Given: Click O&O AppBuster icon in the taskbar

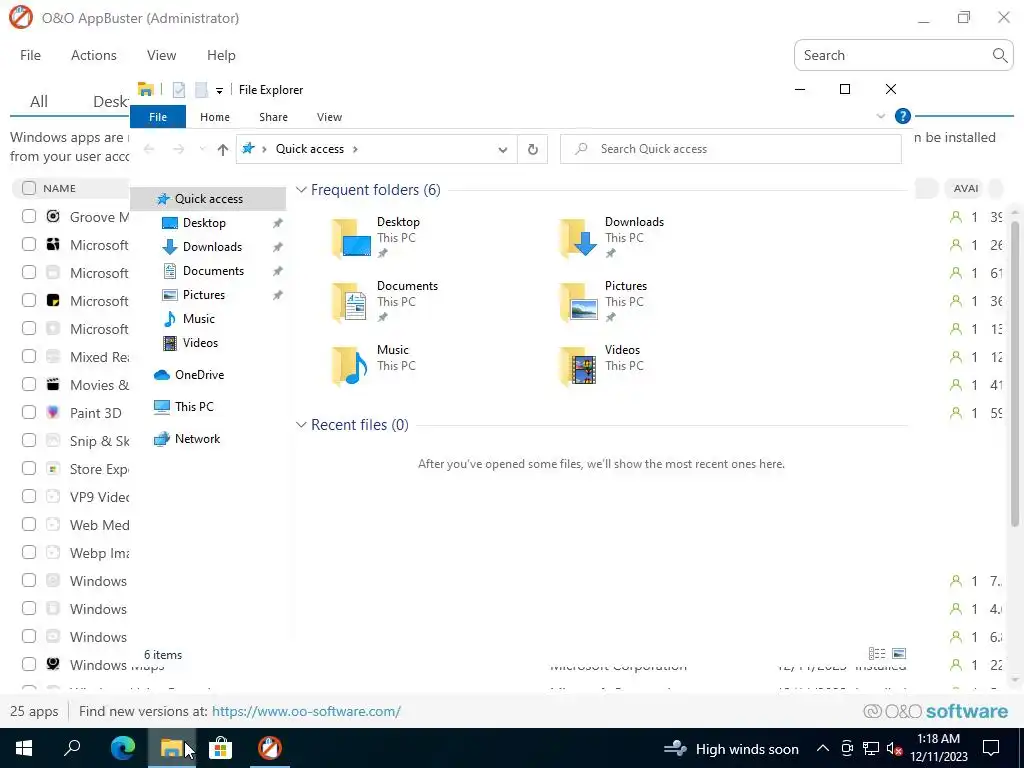Looking at the screenshot, I should [x=270, y=748].
